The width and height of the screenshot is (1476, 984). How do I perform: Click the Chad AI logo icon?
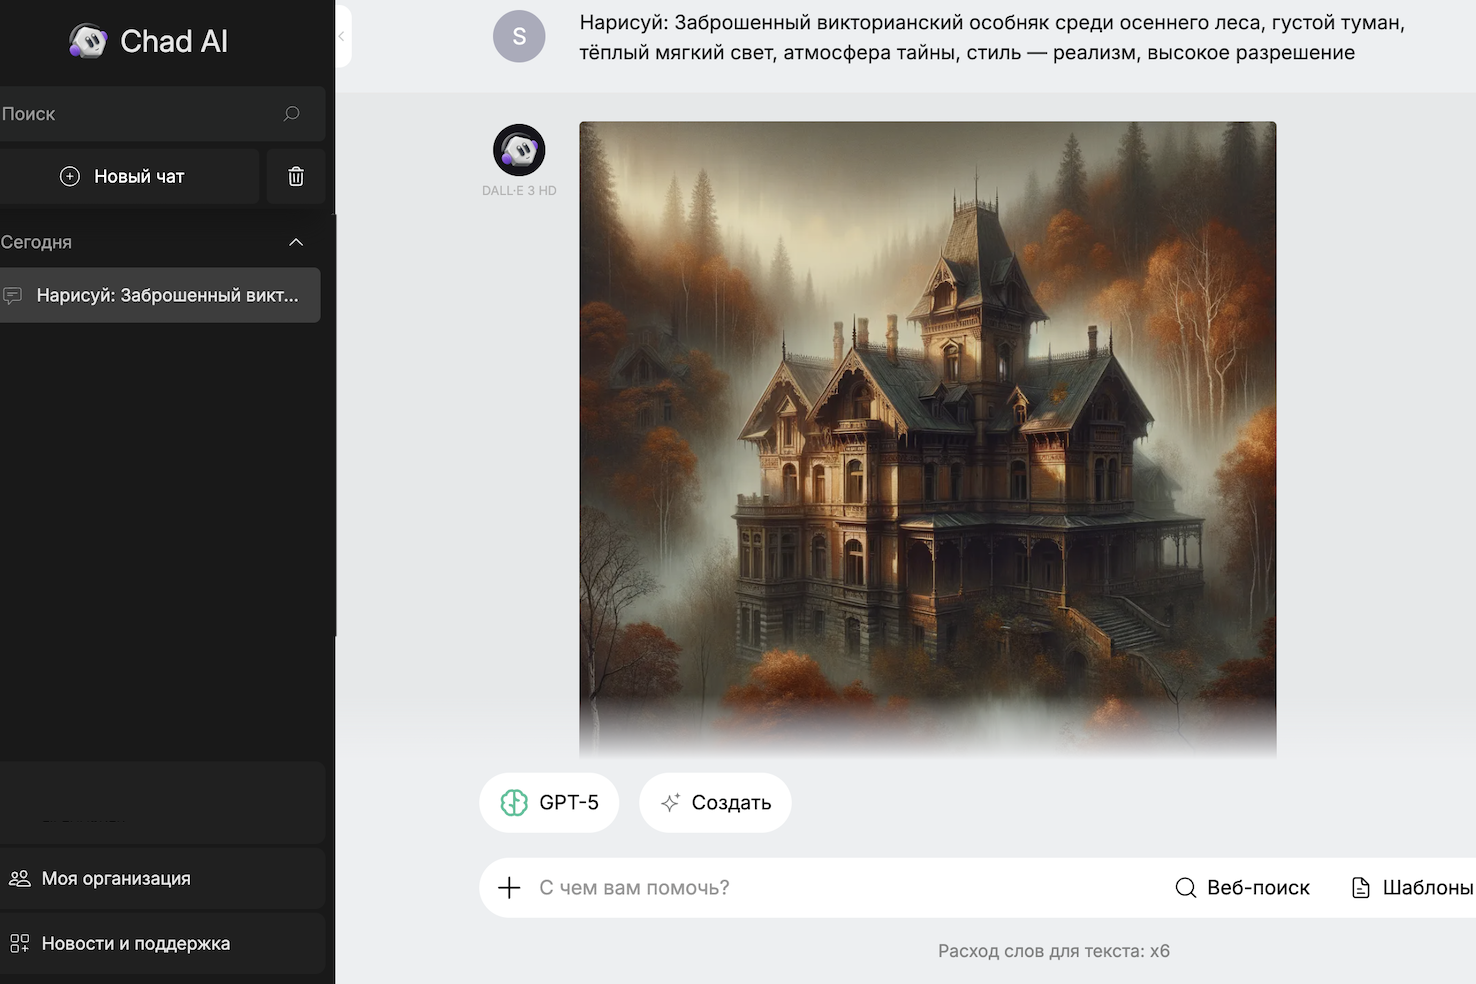pyautogui.click(x=88, y=41)
